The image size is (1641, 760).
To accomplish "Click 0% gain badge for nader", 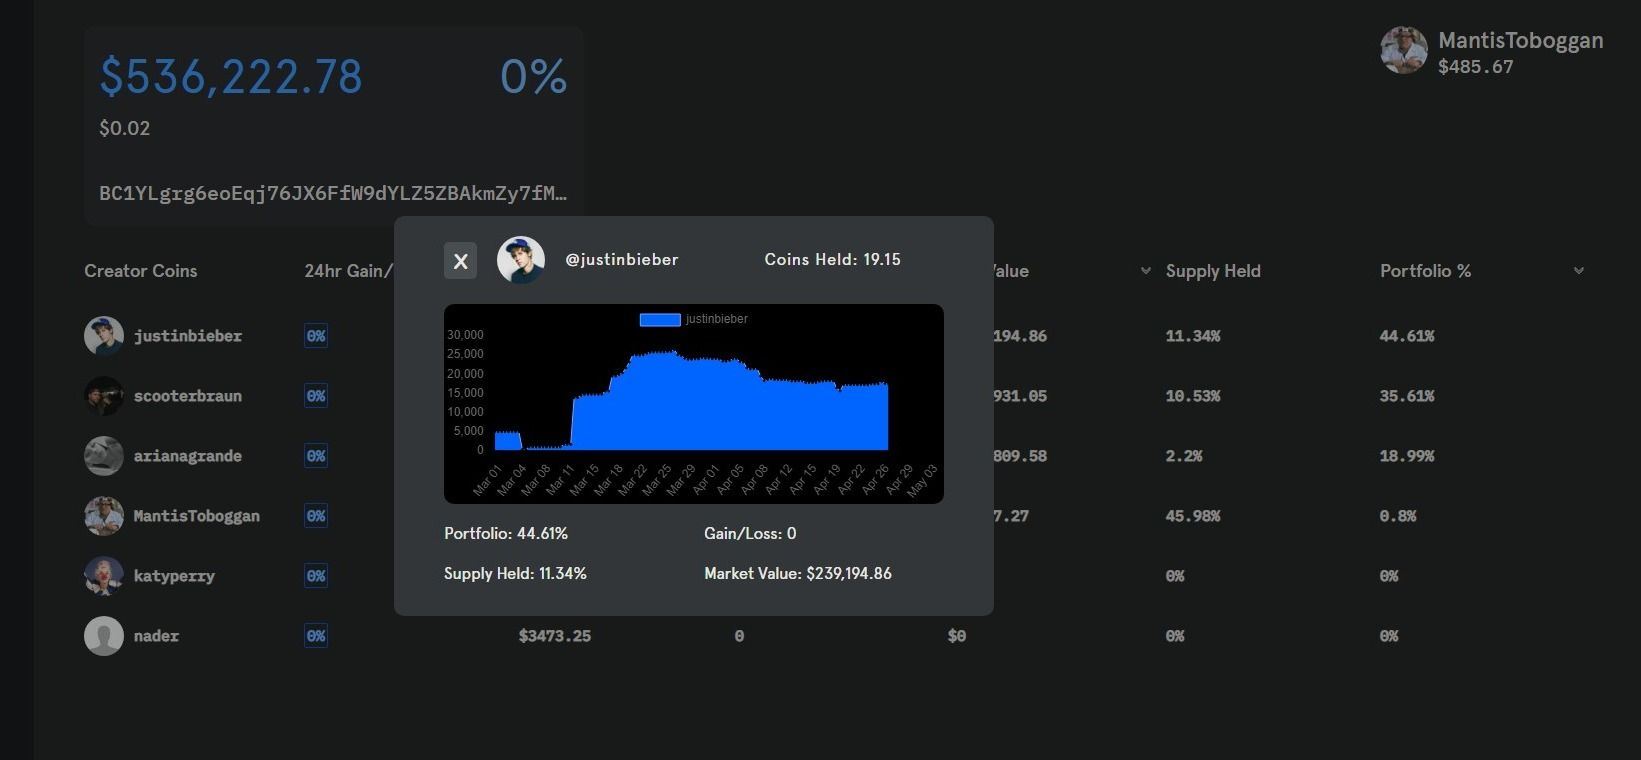I will 316,636.
